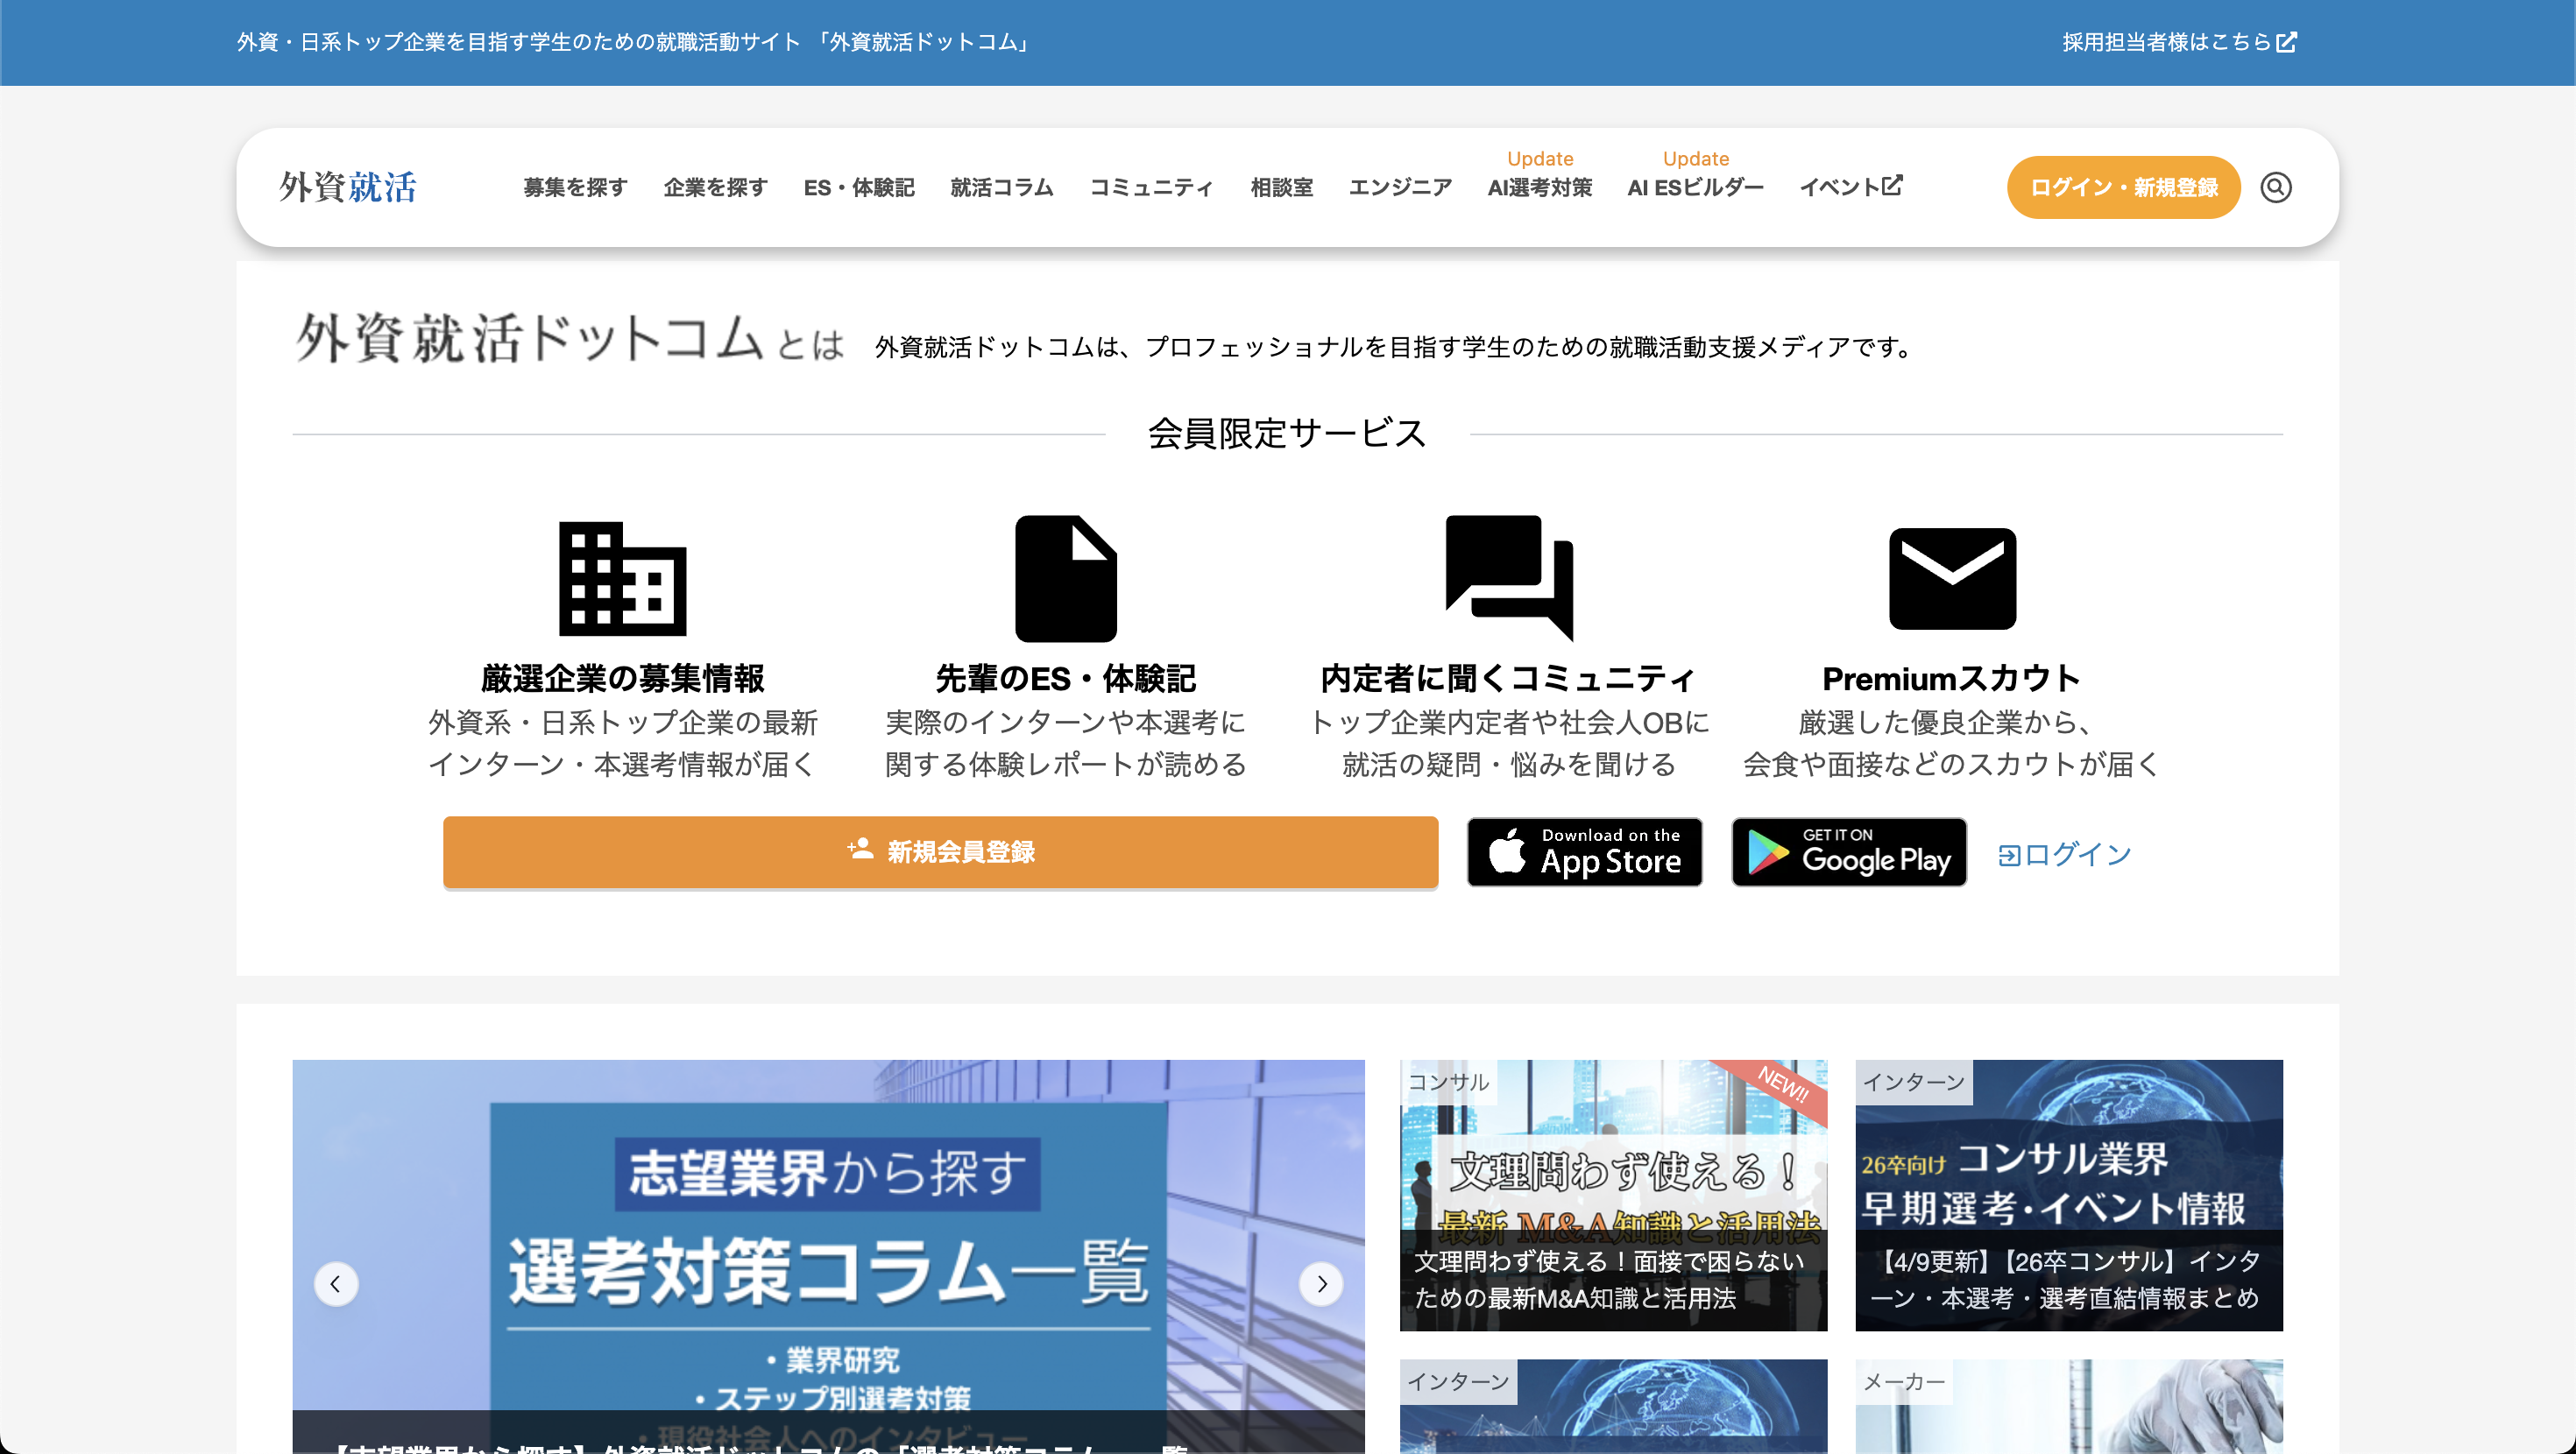Click the chat bubbles community icon
Viewport: 2576px width, 1454px height.
(1509, 577)
